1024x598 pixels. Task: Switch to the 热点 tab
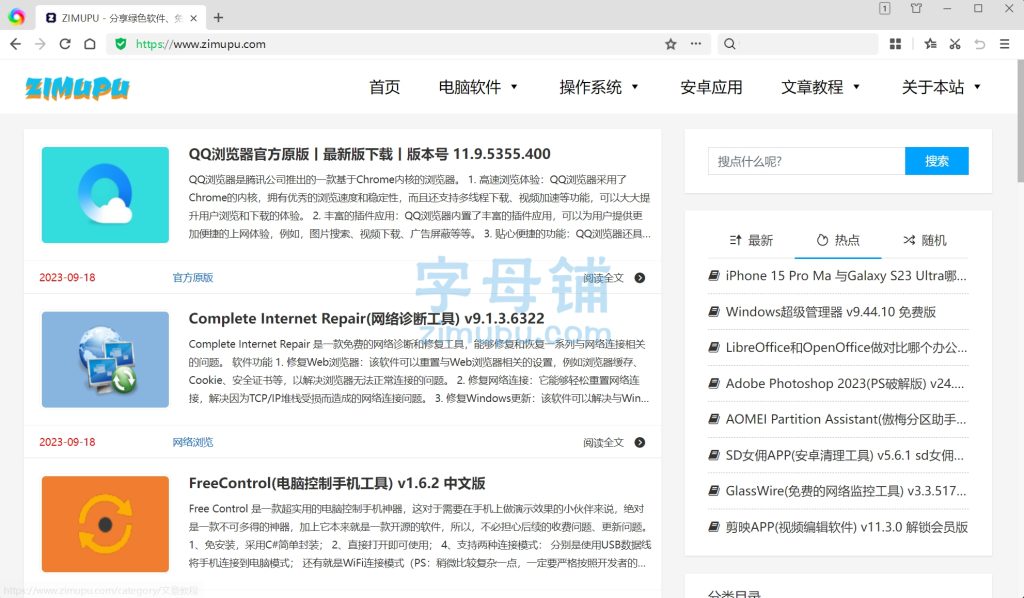pyautogui.click(x=838, y=240)
